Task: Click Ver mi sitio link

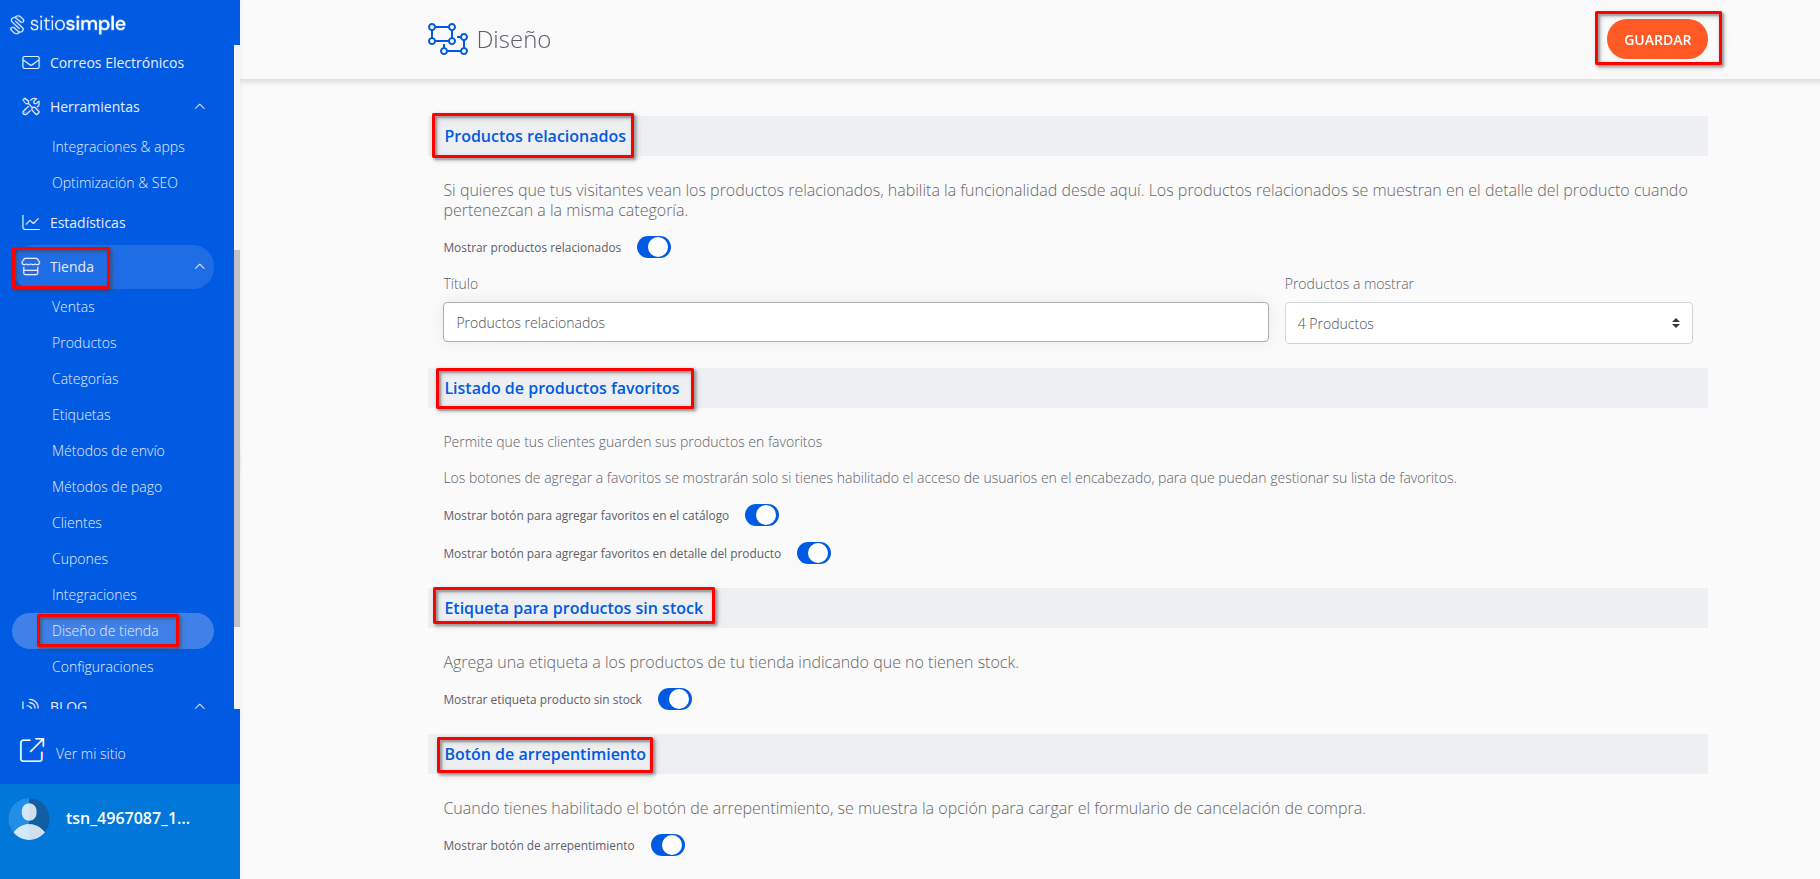Action: tap(91, 754)
